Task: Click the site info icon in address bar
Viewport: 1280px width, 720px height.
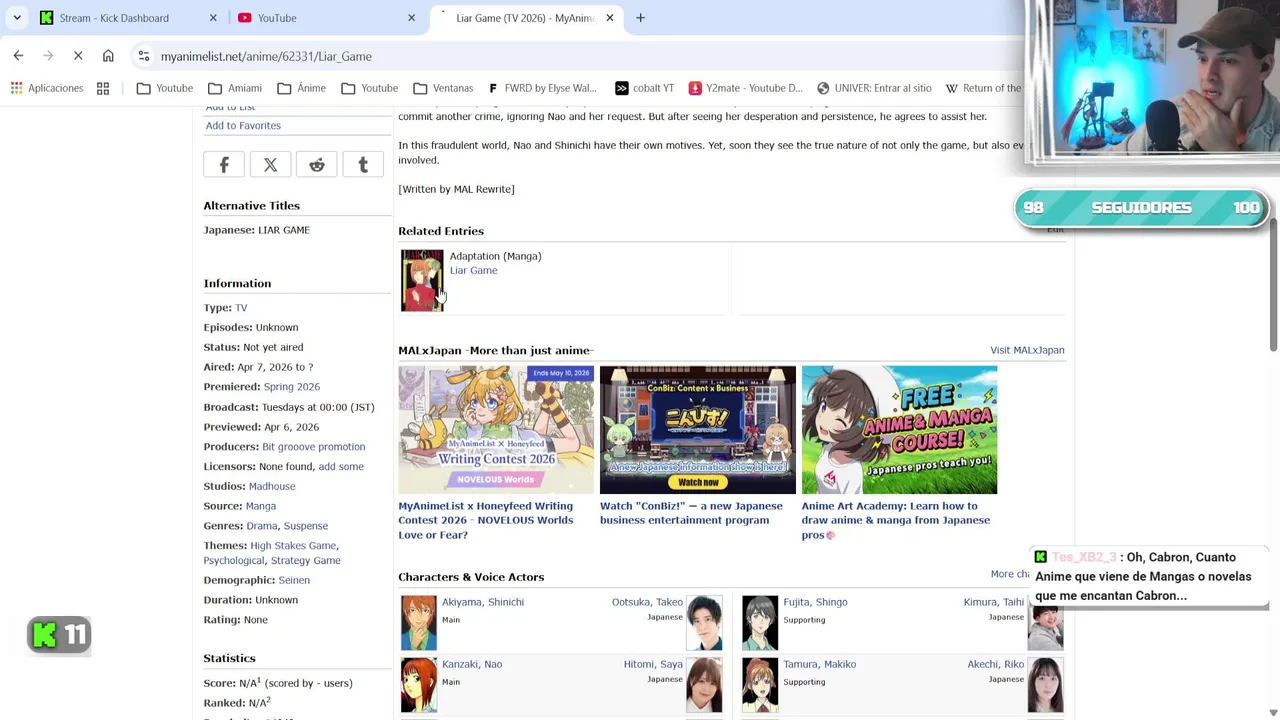Action: coord(144,56)
